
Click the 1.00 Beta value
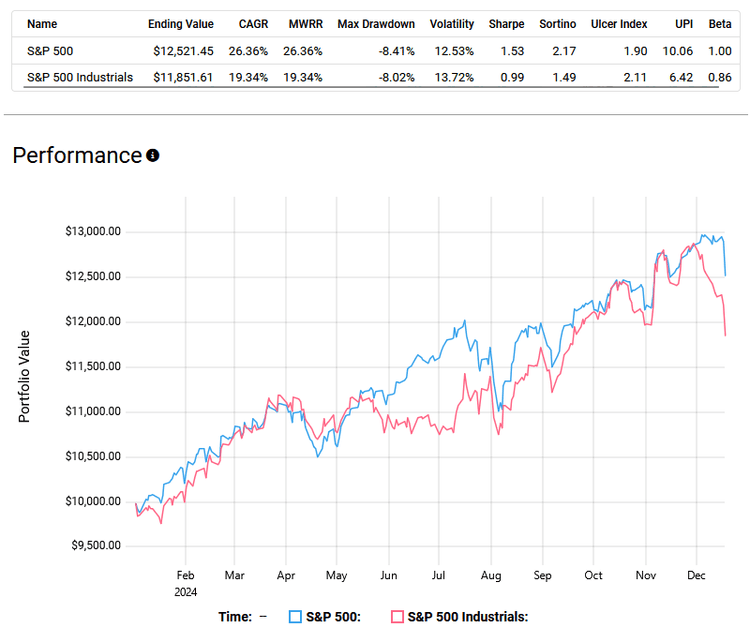tap(720, 51)
